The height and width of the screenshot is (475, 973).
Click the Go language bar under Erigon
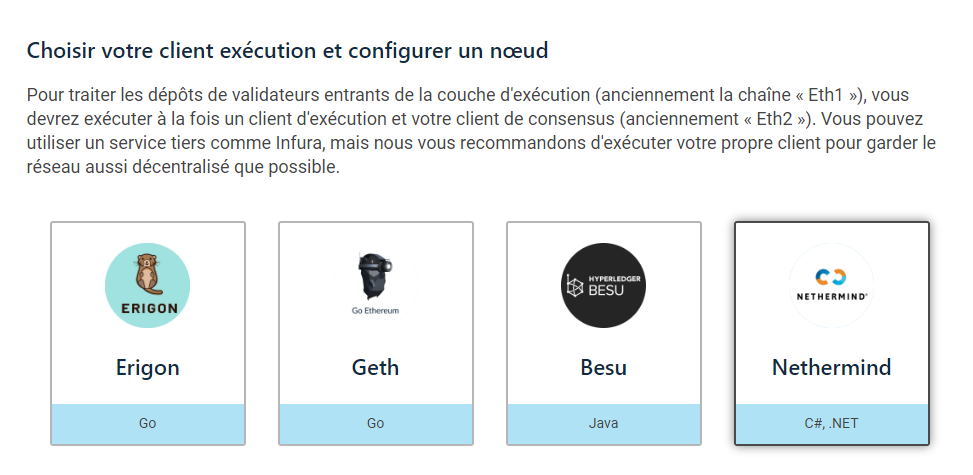[x=147, y=423]
